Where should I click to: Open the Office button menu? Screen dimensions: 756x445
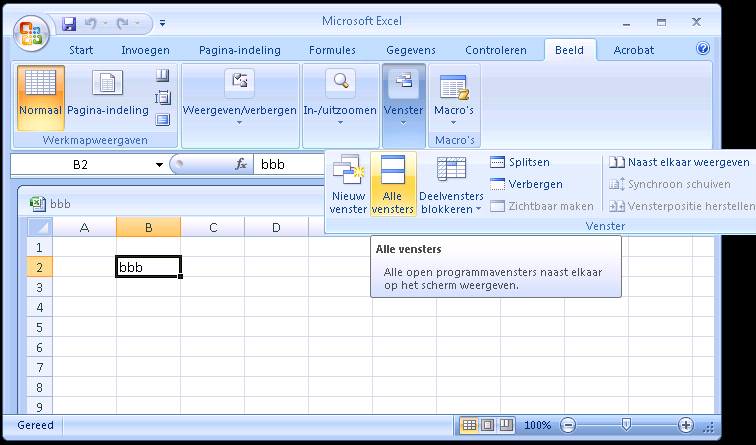pos(31,34)
